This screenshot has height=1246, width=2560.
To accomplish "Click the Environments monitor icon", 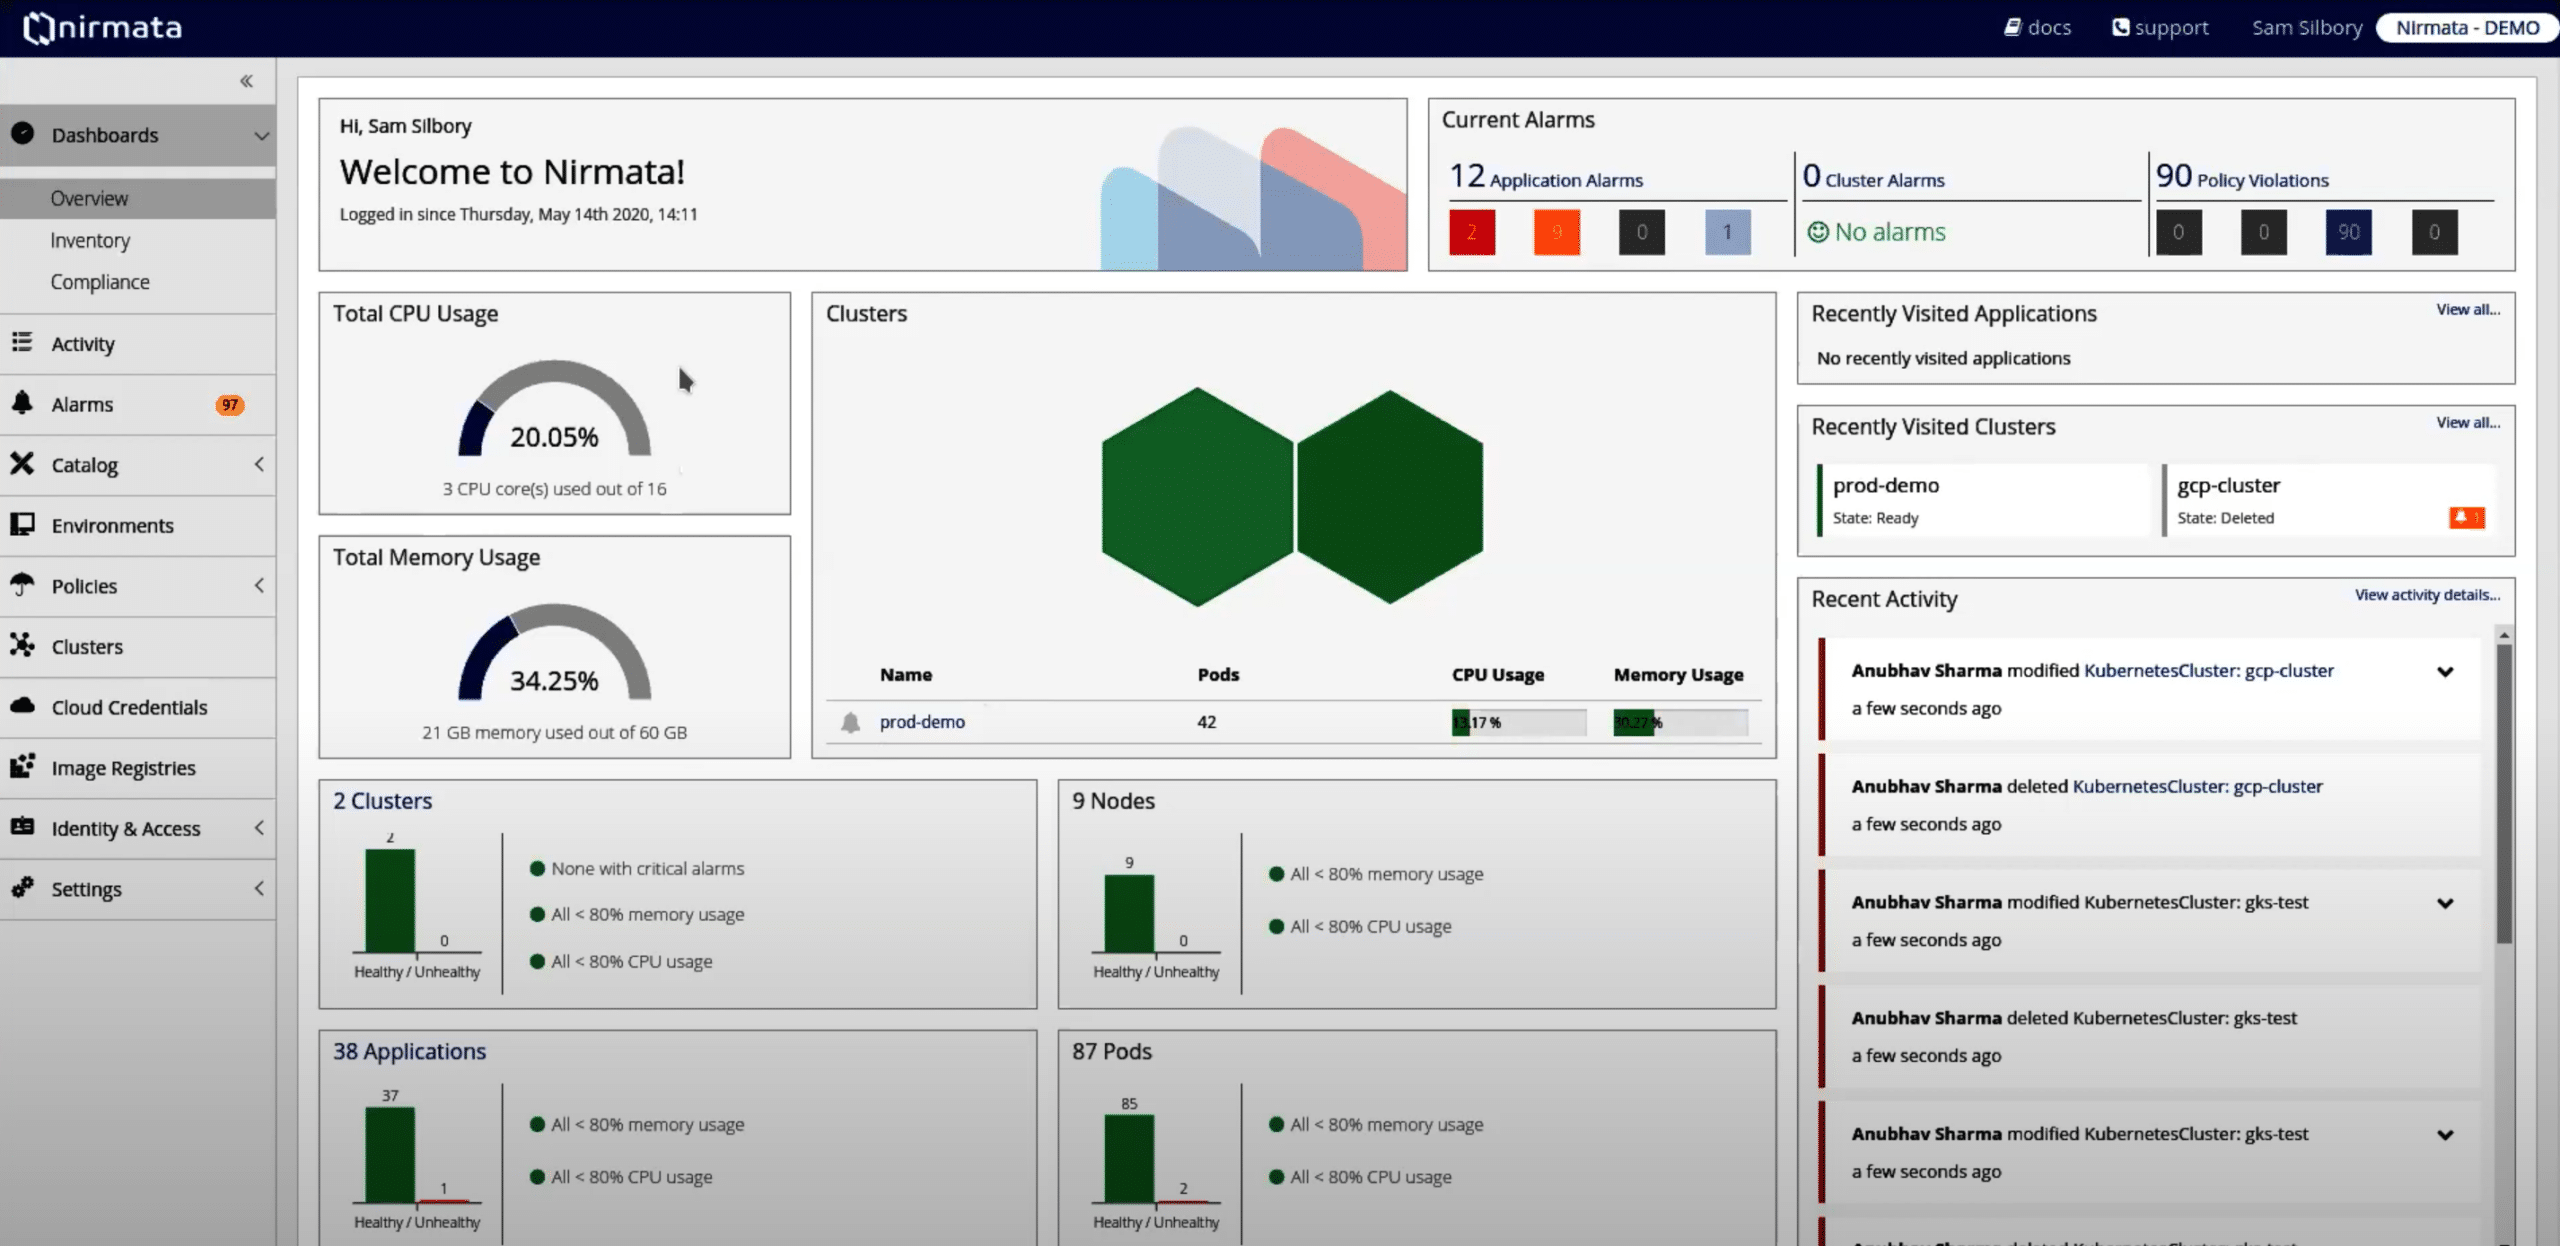I will pos(22,524).
